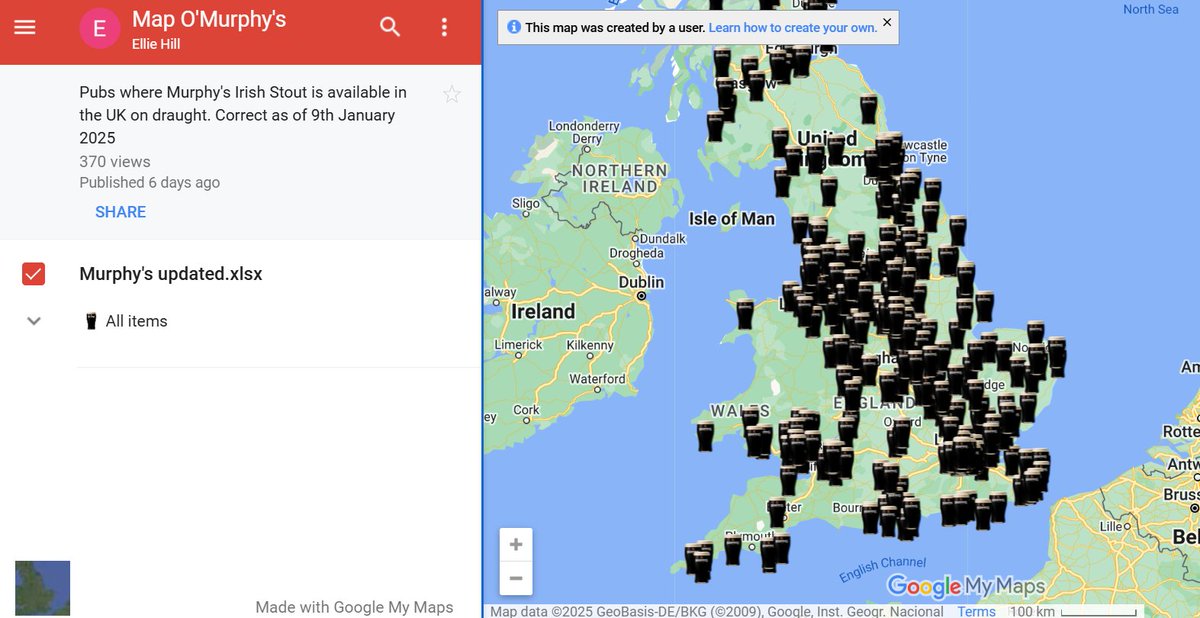The width and height of the screenshot is (1200, 618).
Task: Click the '370 views' text
Action: [x=115, y=161]
